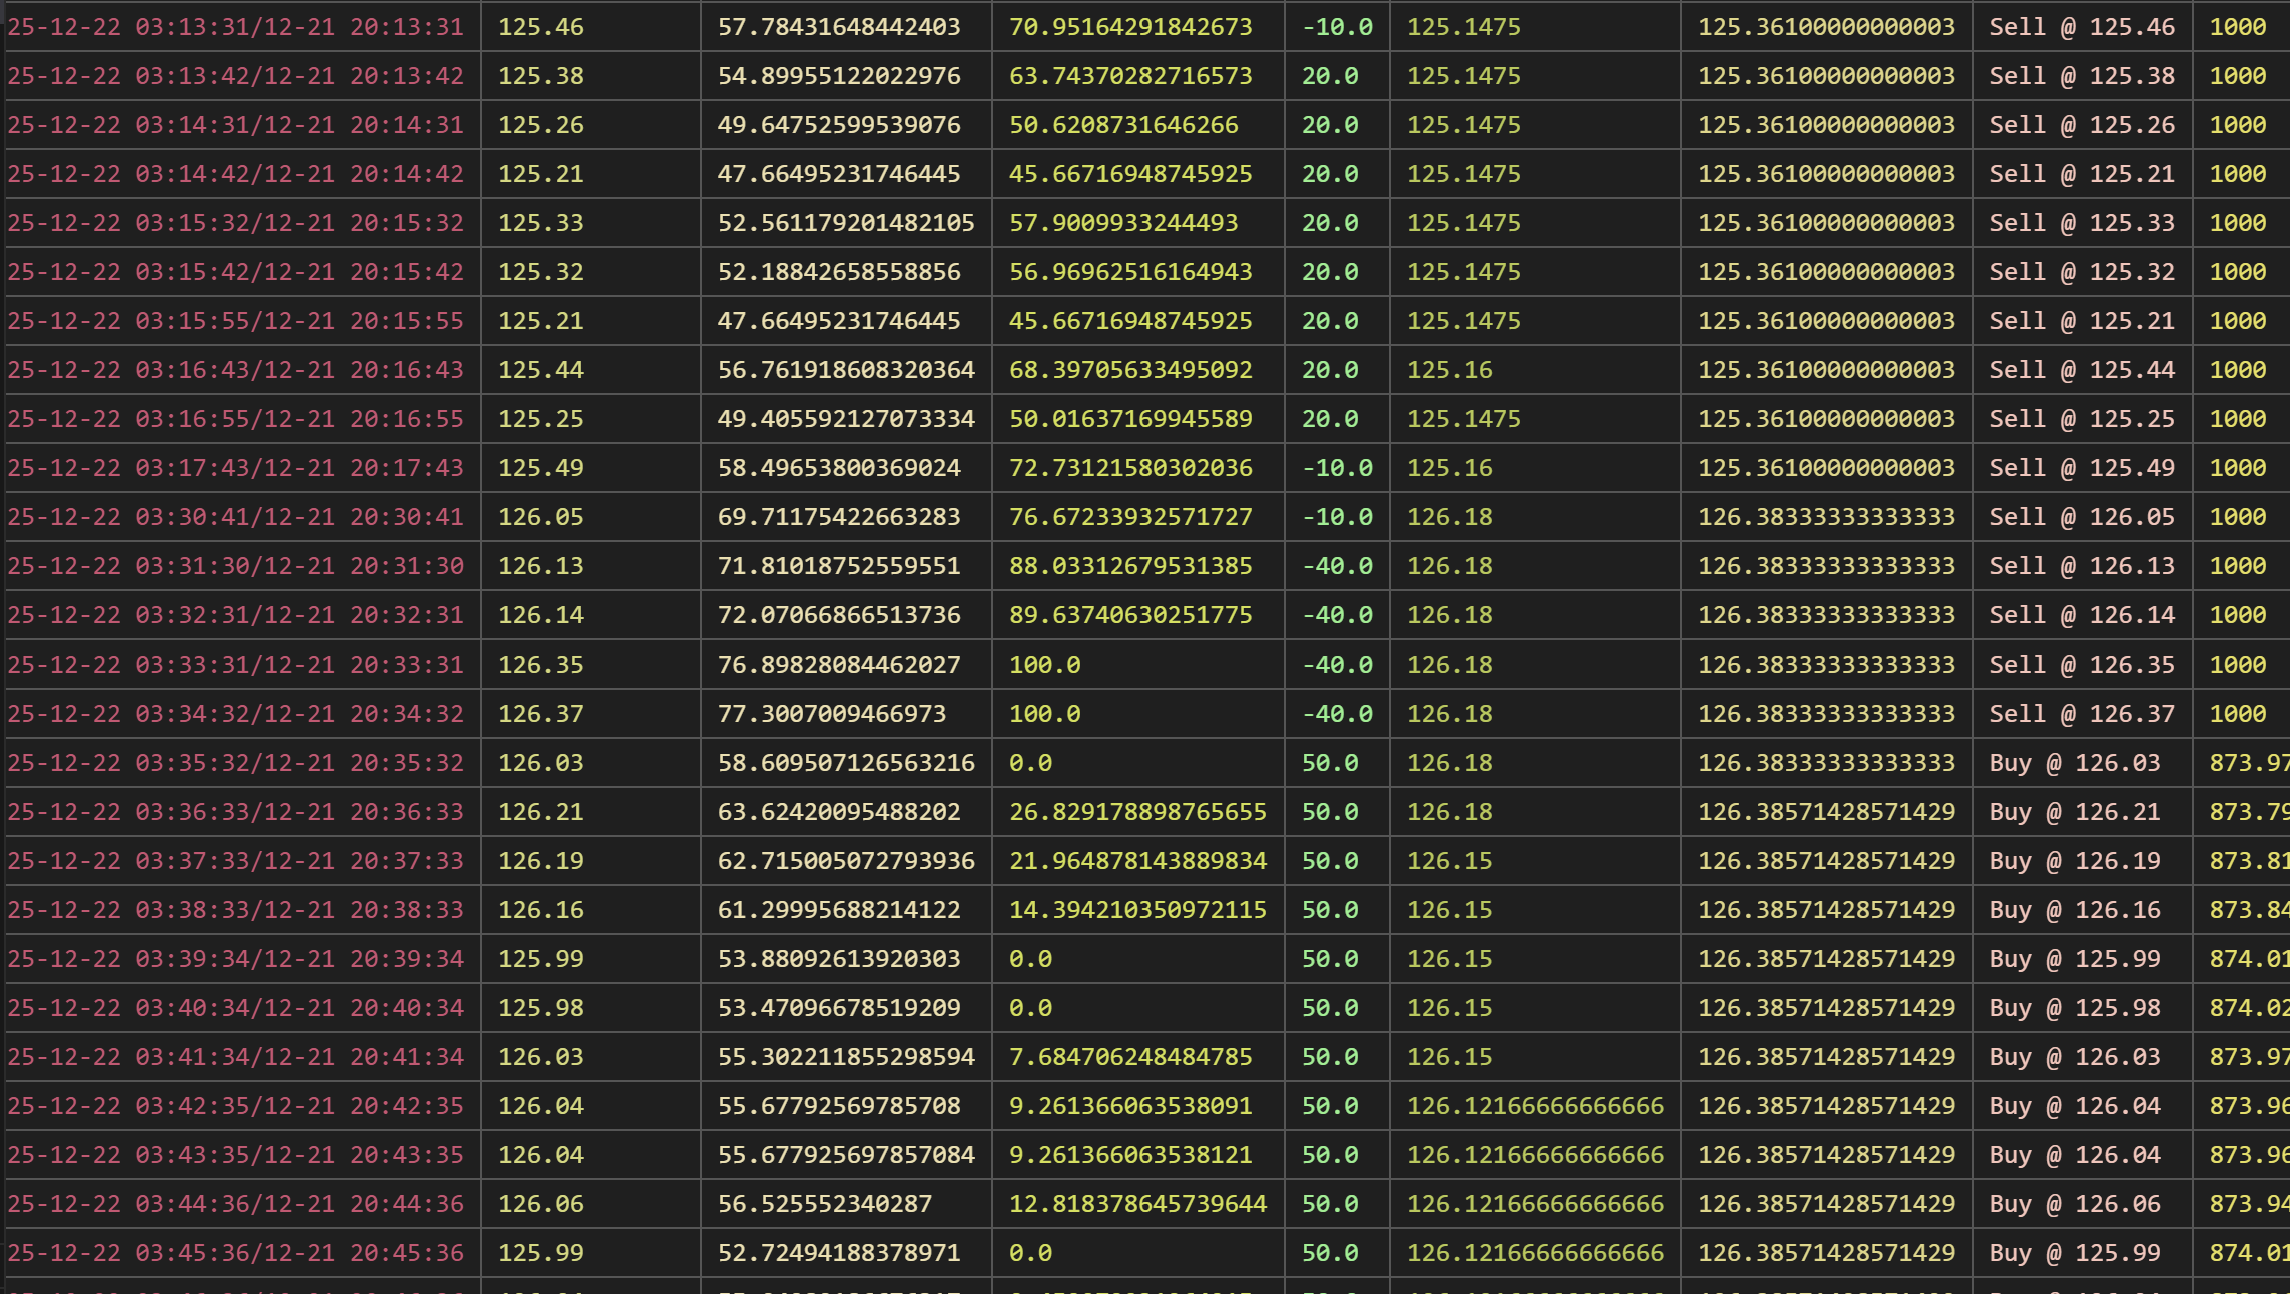The image size is (2290, 1294).
Task: Click the 126.38333333333333 average value
Action: (1827, 516)
